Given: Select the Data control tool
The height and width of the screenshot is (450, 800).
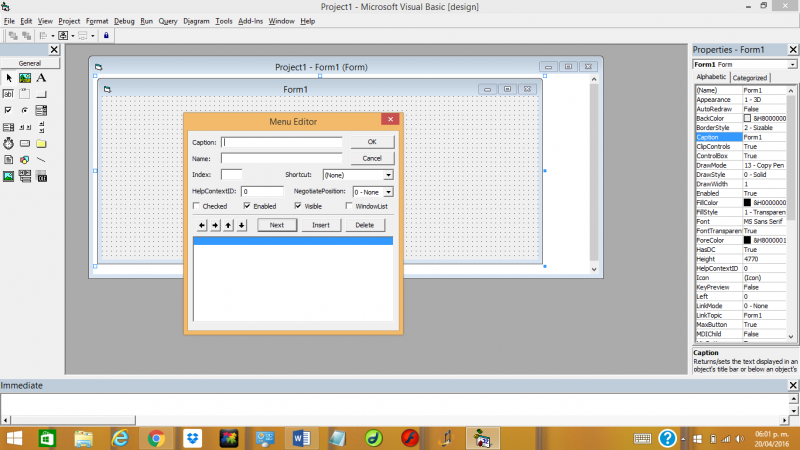Looking at the screenshot, I should click(x=25, y=177).
